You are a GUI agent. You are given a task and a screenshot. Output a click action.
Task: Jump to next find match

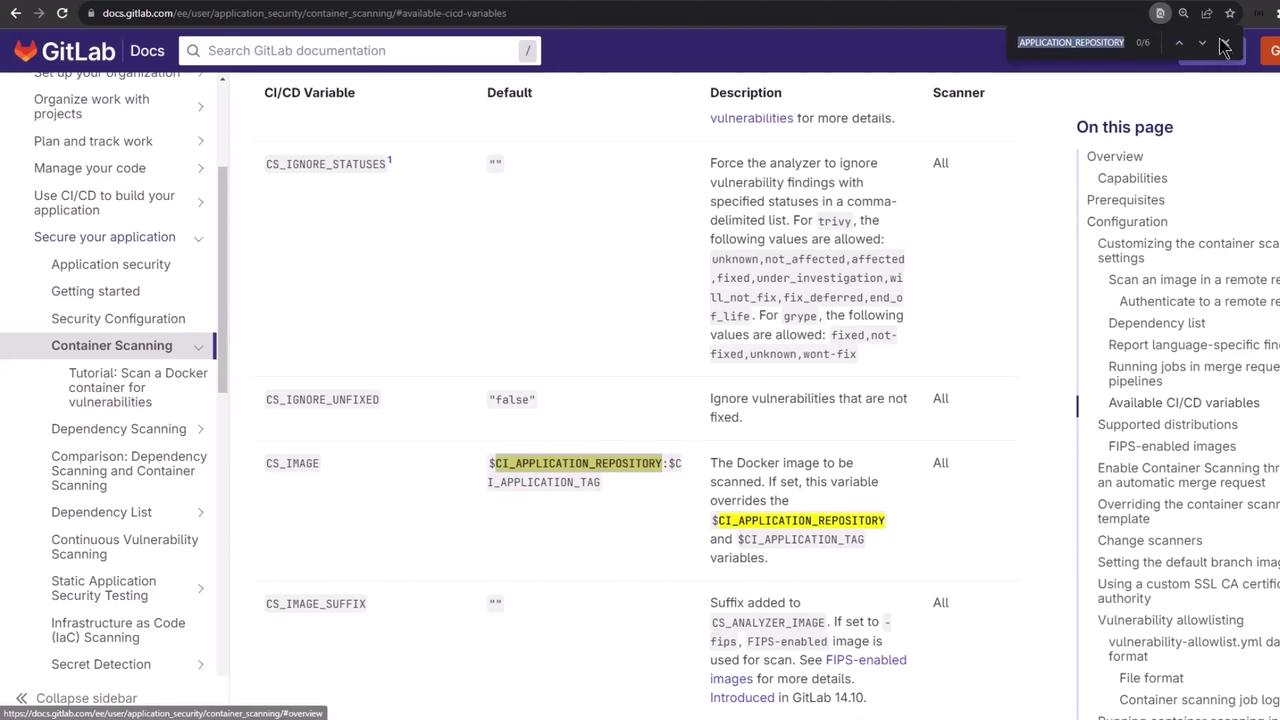coord(1202,43)
